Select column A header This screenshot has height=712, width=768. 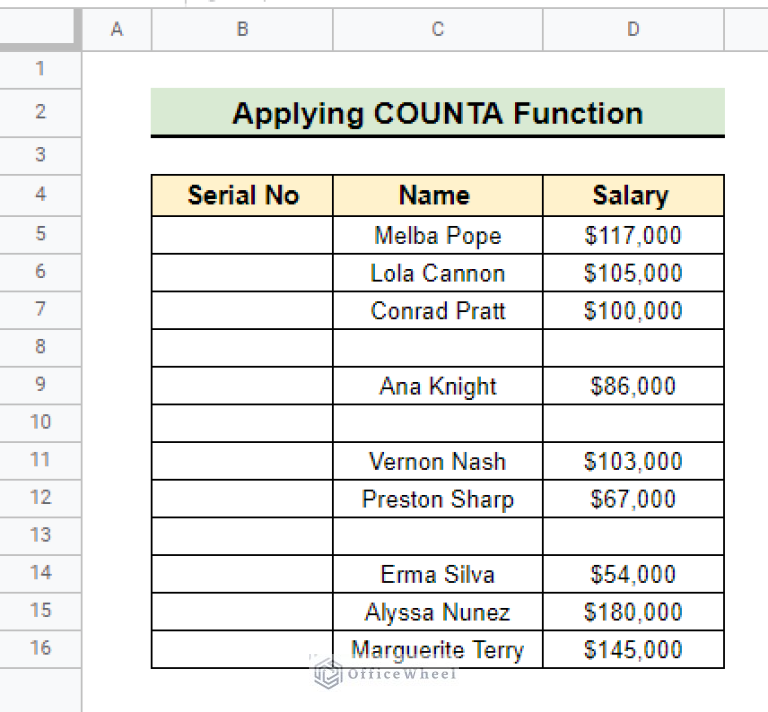coord(116,30)
